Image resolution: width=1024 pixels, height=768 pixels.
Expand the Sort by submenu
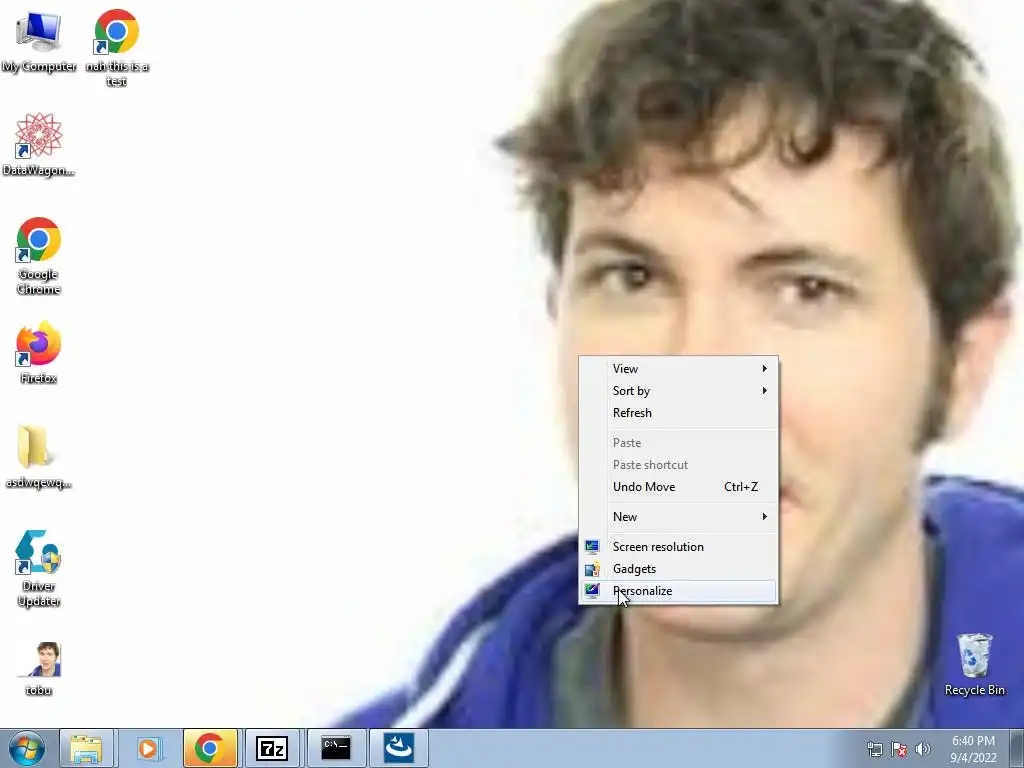tap(679, 391)
